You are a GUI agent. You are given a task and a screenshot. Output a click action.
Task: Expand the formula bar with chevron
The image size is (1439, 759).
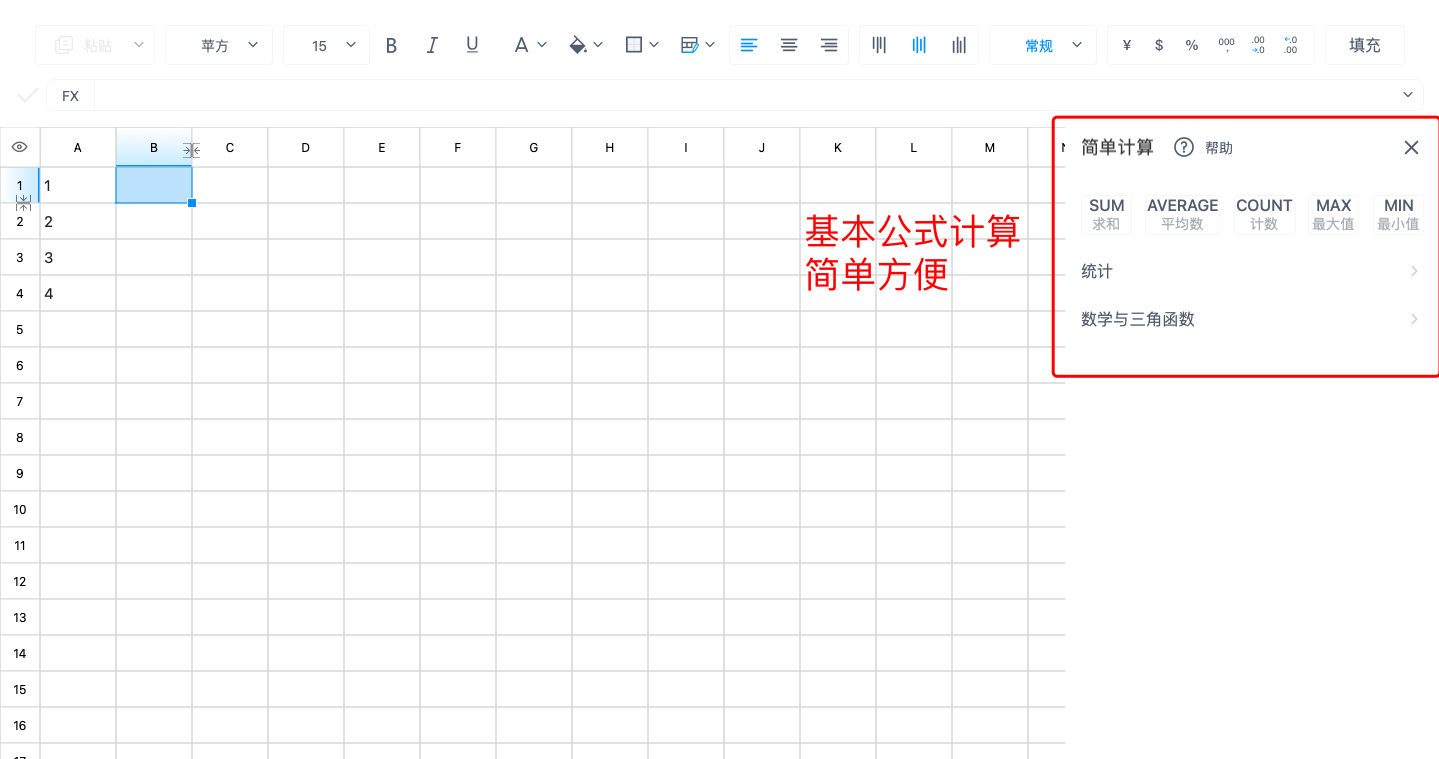coord(1409,95)
